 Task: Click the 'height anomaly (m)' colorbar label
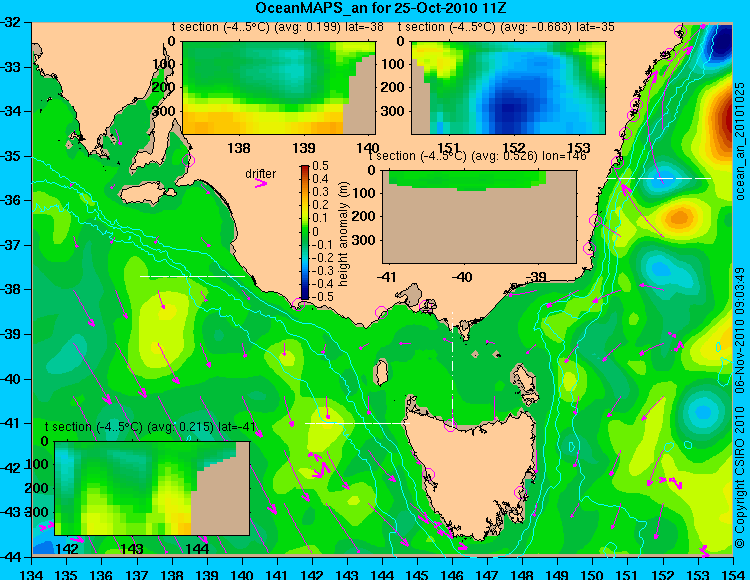pos(343,234)
